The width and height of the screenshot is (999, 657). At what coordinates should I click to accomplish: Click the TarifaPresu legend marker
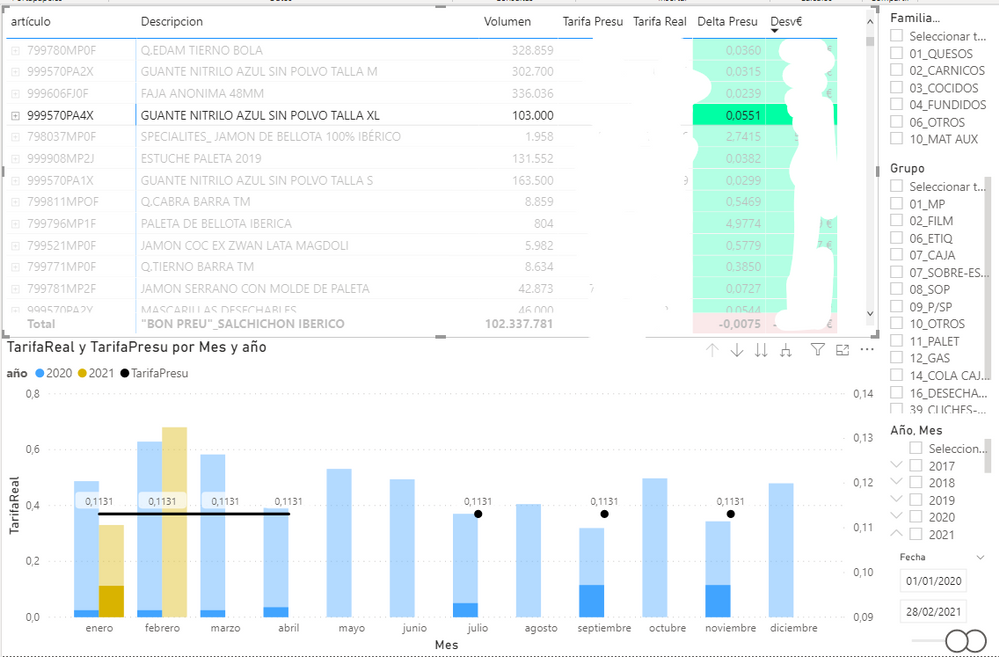tap(124, 373)
